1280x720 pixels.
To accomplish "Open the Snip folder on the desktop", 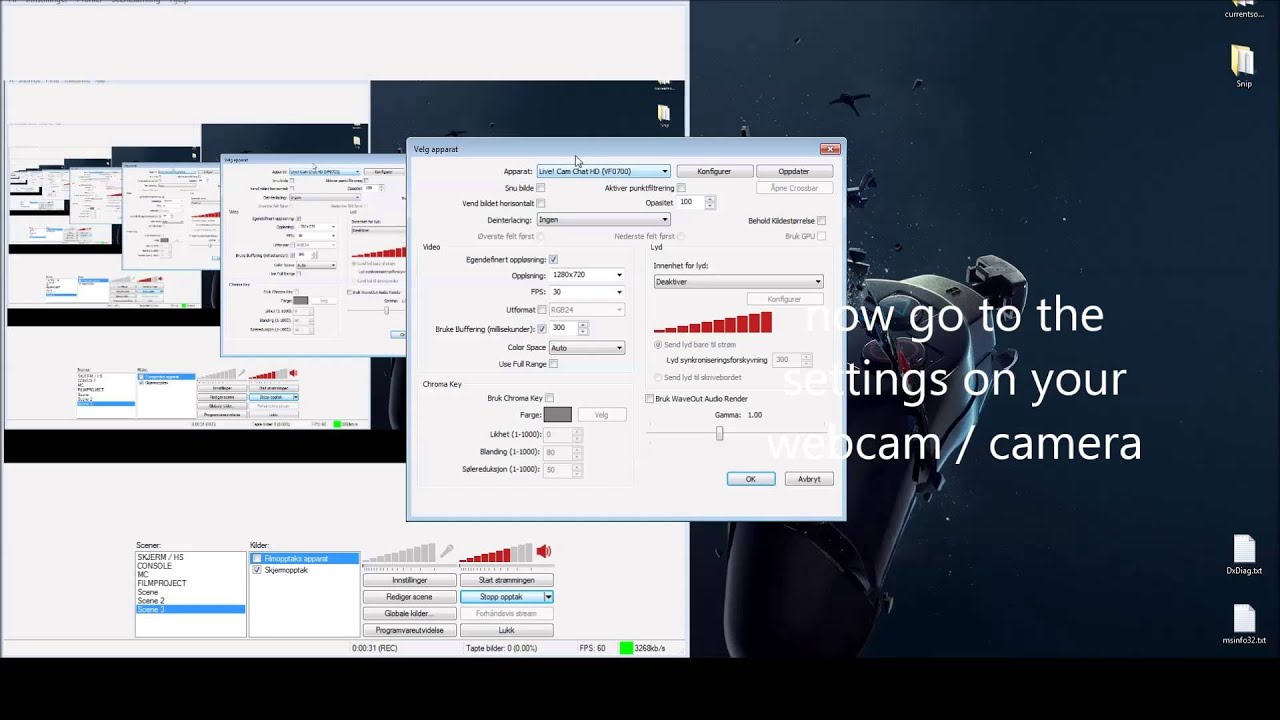I will [1243, 67].
